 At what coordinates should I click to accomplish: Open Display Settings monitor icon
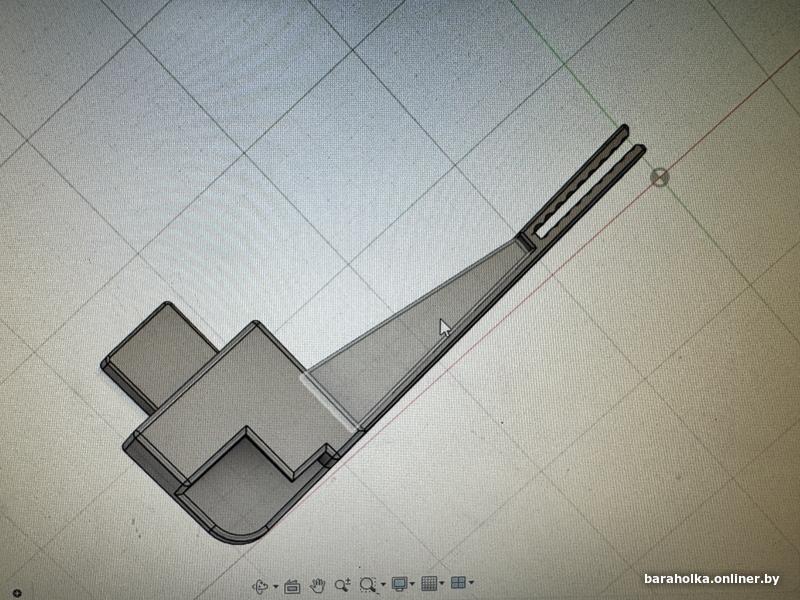(399, 583)
